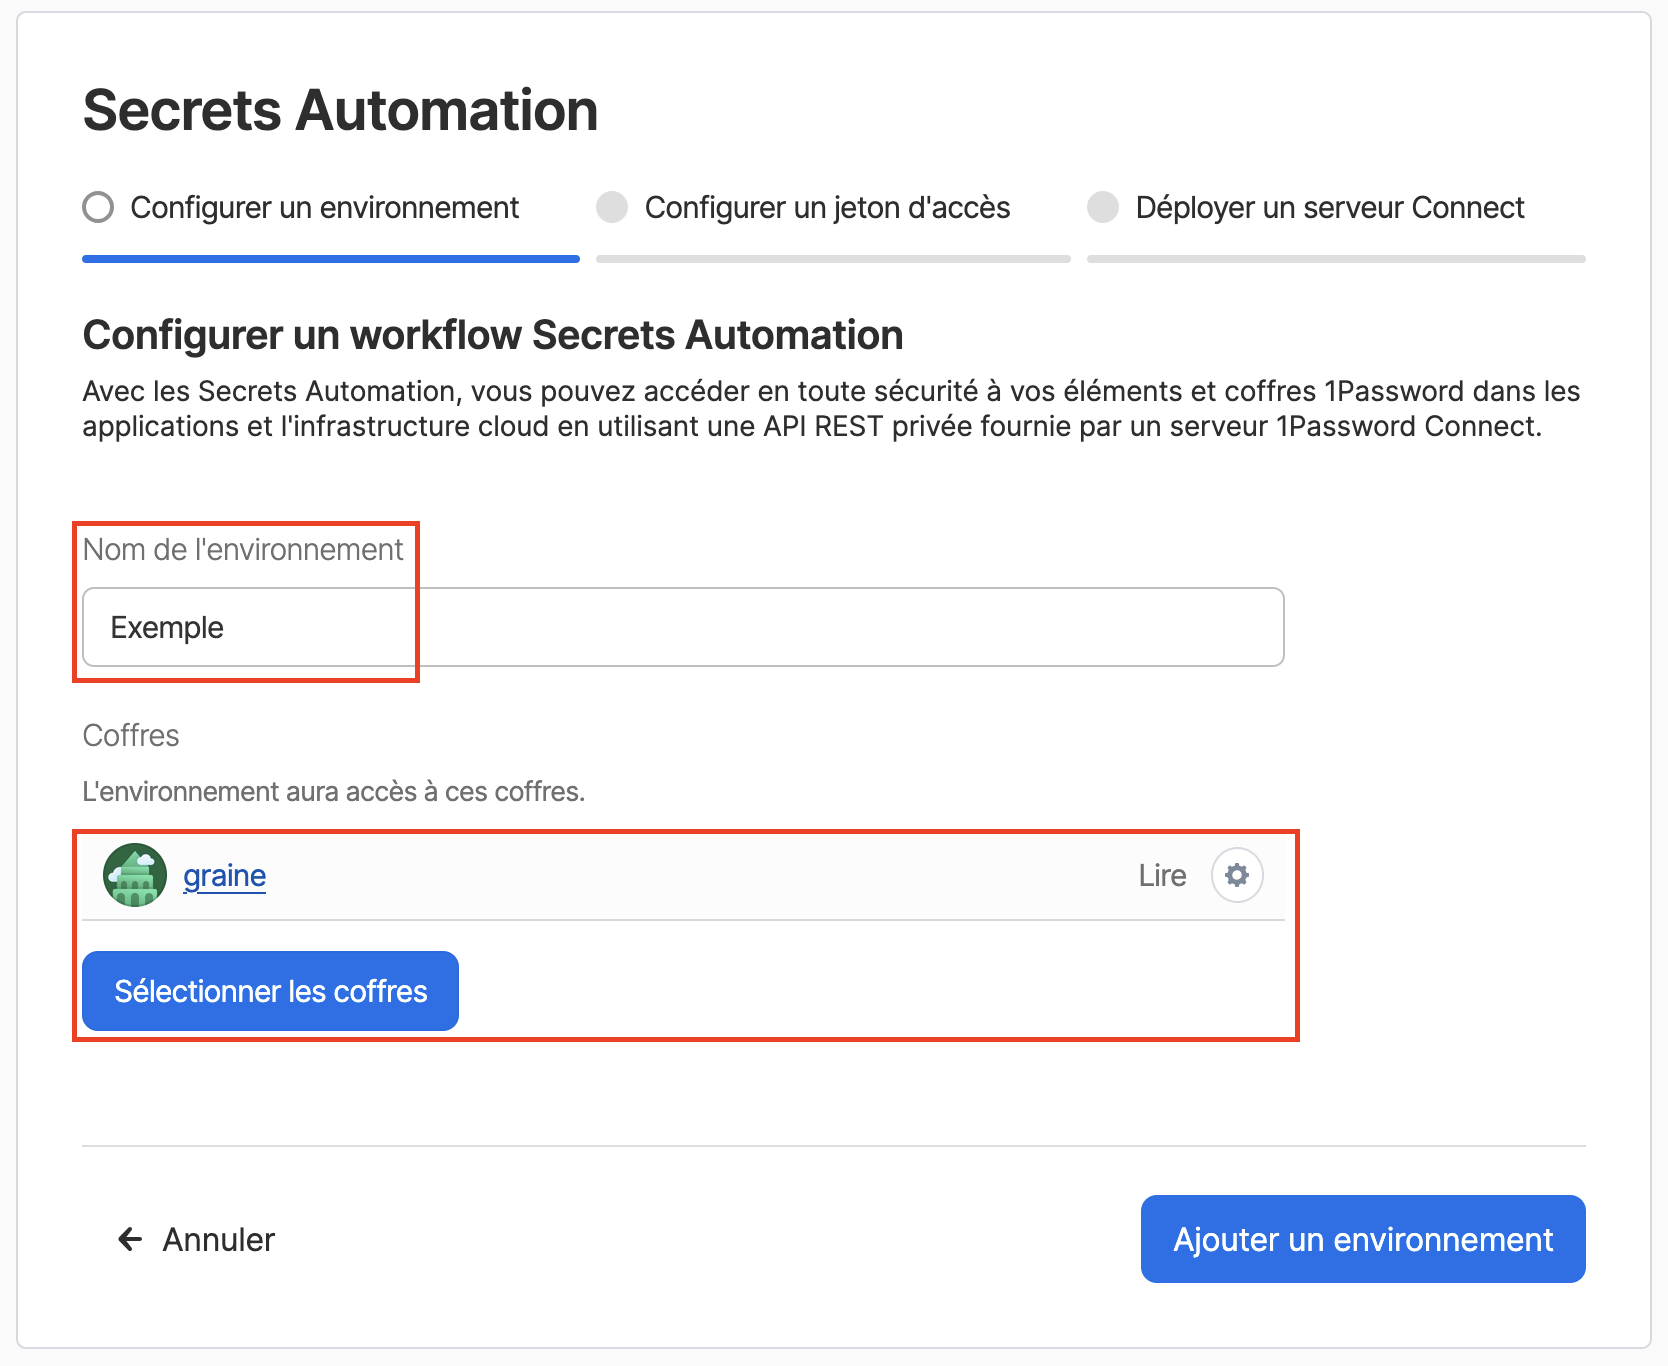
Task: Go to 'Configurer un environnement' step label
Action: point(324,208)
